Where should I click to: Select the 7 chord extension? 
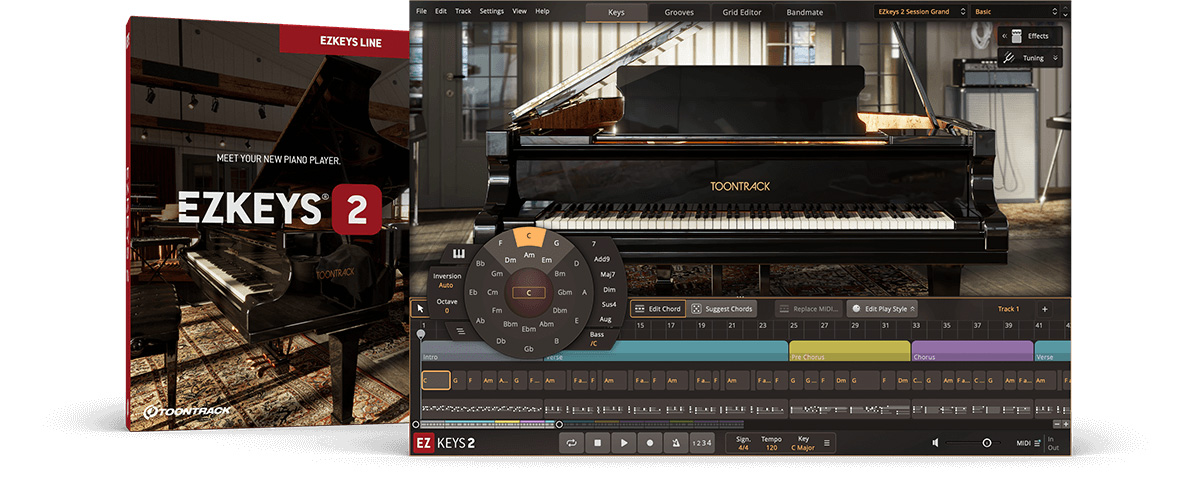(x=594, y=243)
